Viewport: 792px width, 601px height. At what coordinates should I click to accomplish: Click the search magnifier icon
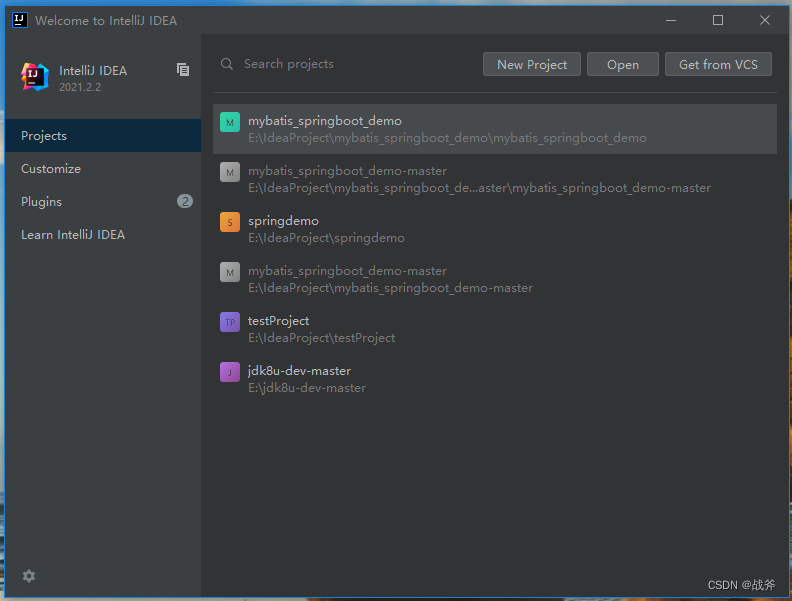(x=227, y=64)
